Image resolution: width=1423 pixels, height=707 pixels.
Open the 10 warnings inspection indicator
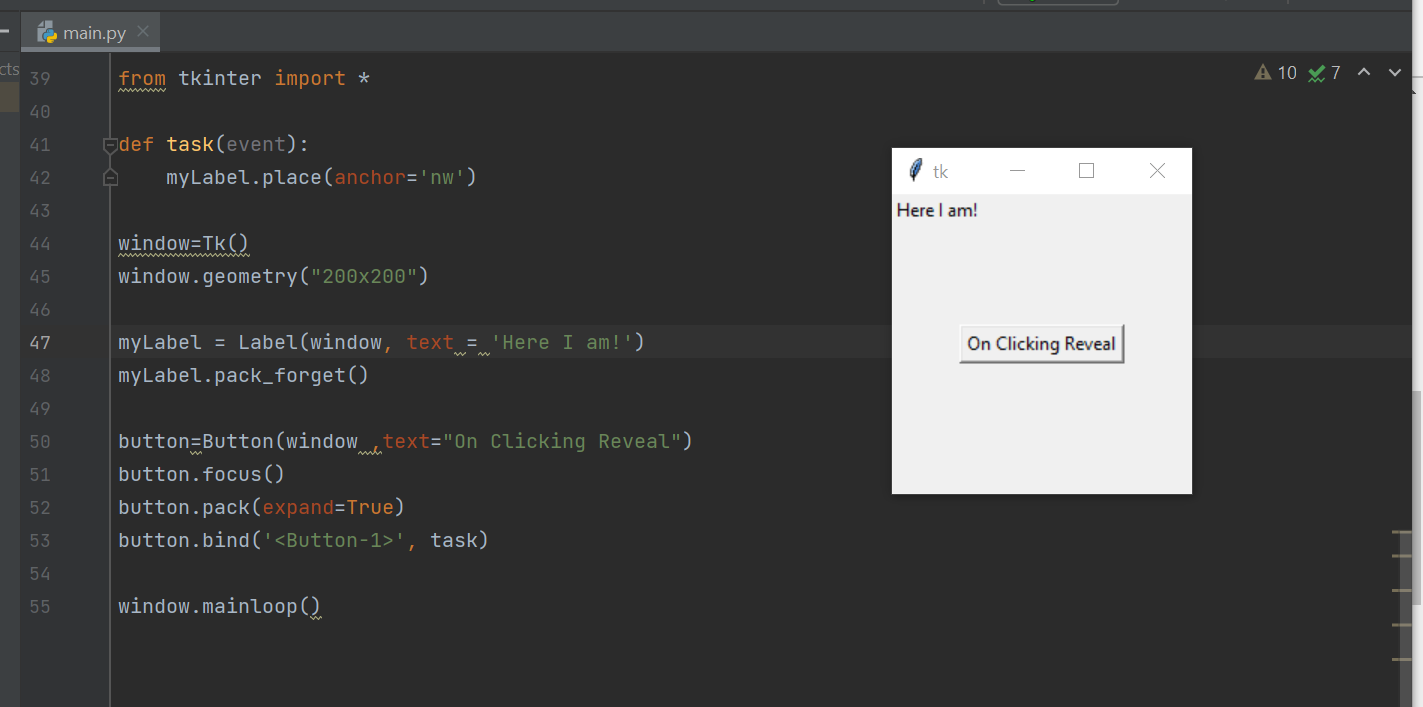pos(1275,73)
